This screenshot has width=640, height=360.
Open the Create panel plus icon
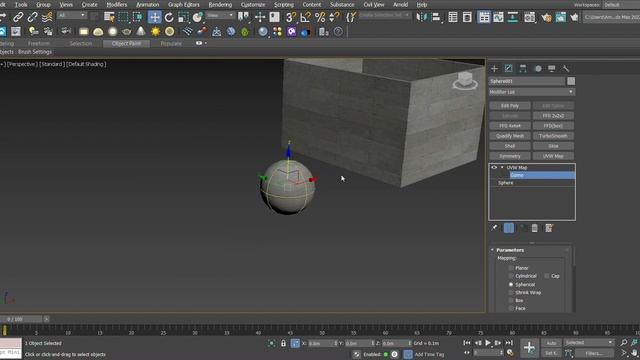[x=494, y=69]
